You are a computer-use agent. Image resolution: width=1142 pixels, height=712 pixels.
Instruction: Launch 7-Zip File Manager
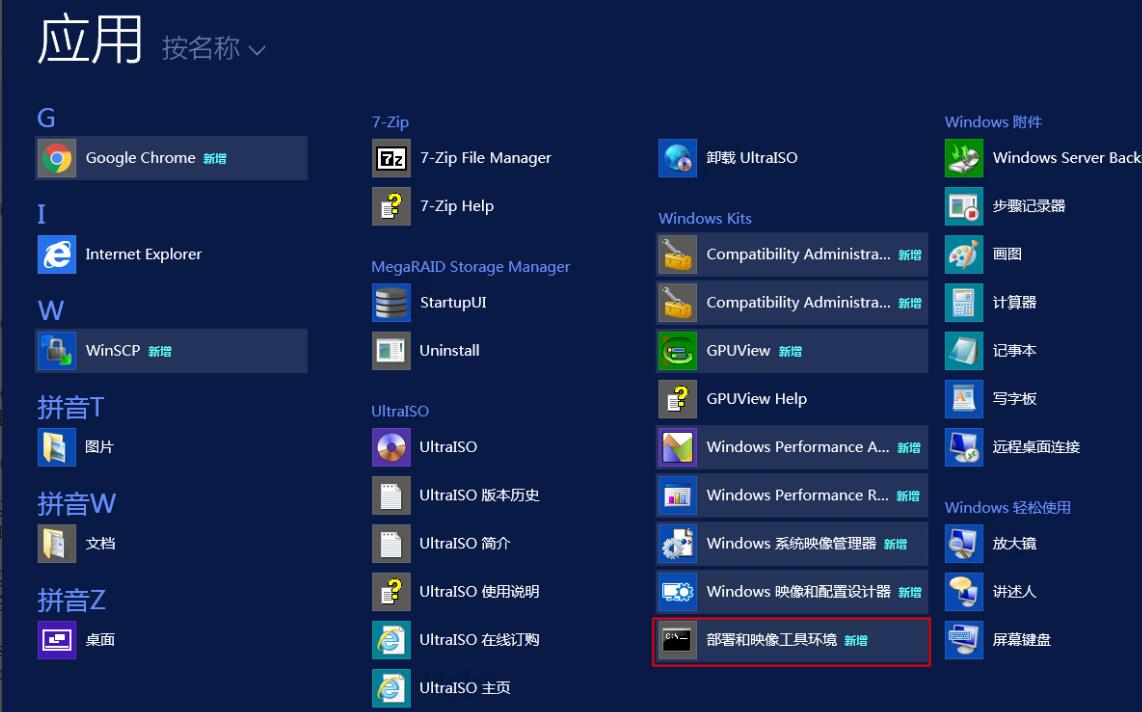391,158
